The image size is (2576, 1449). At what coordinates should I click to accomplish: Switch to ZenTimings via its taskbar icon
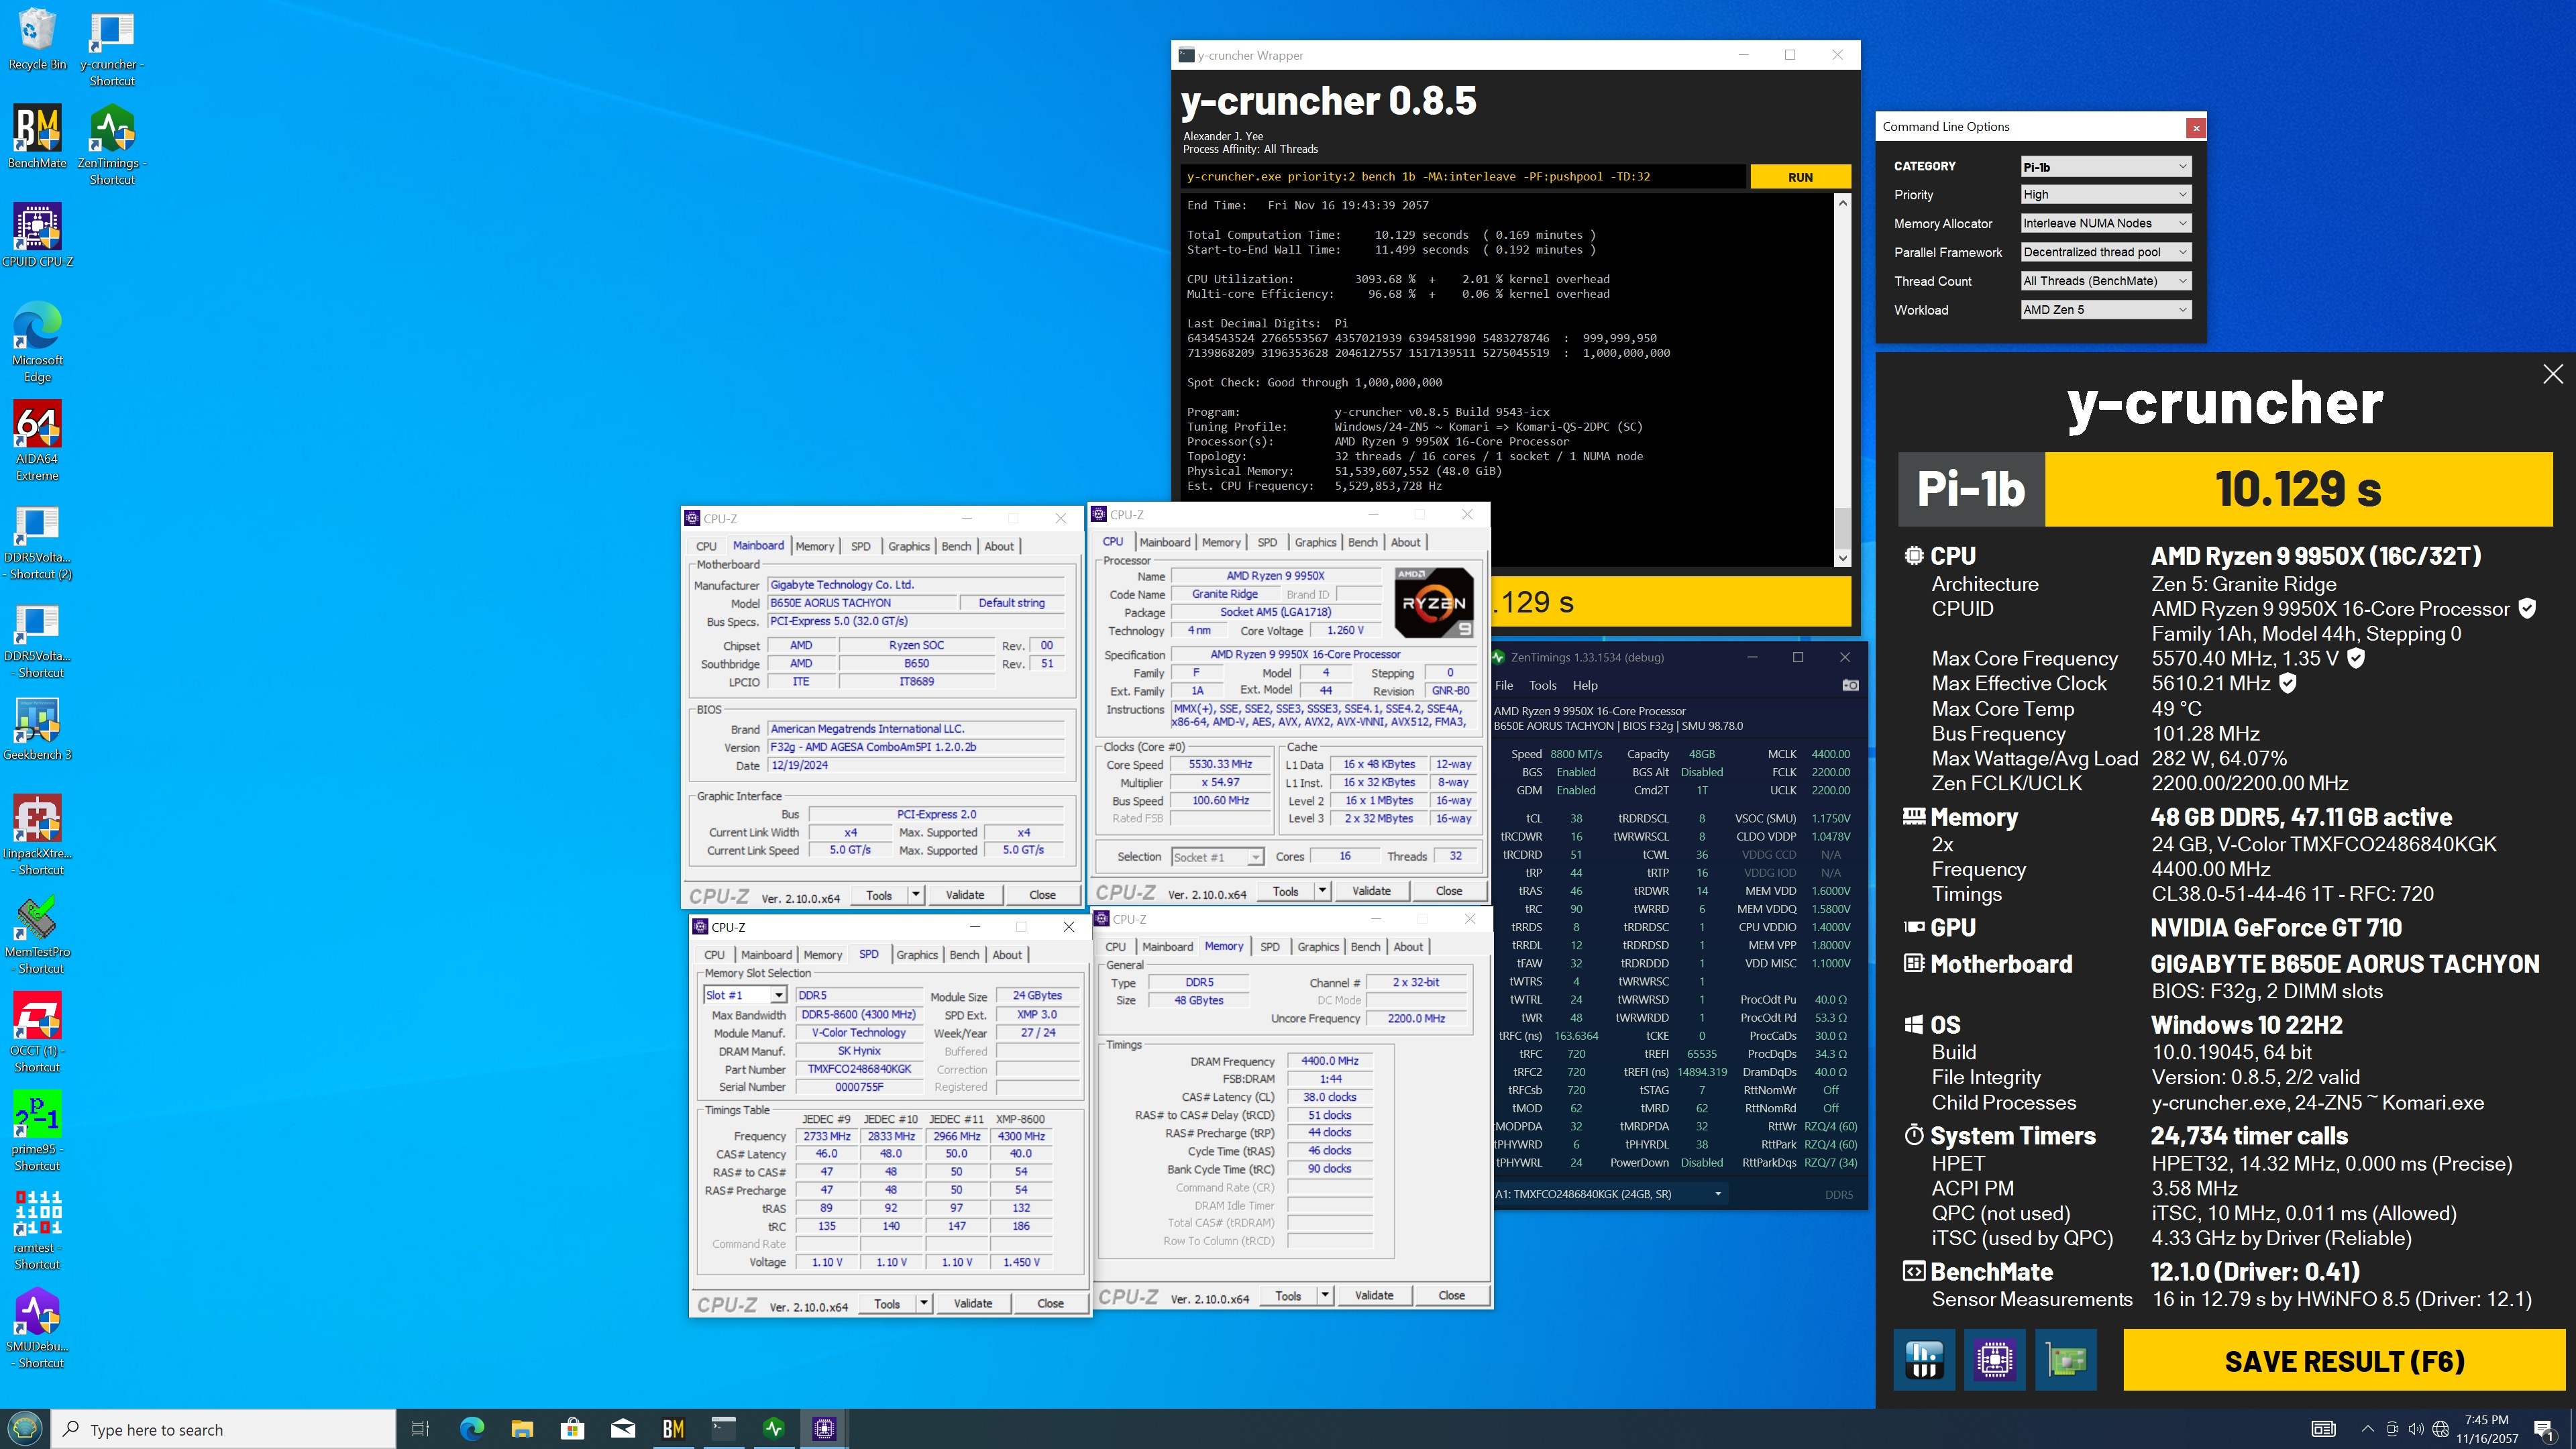tap(774, 1429)
